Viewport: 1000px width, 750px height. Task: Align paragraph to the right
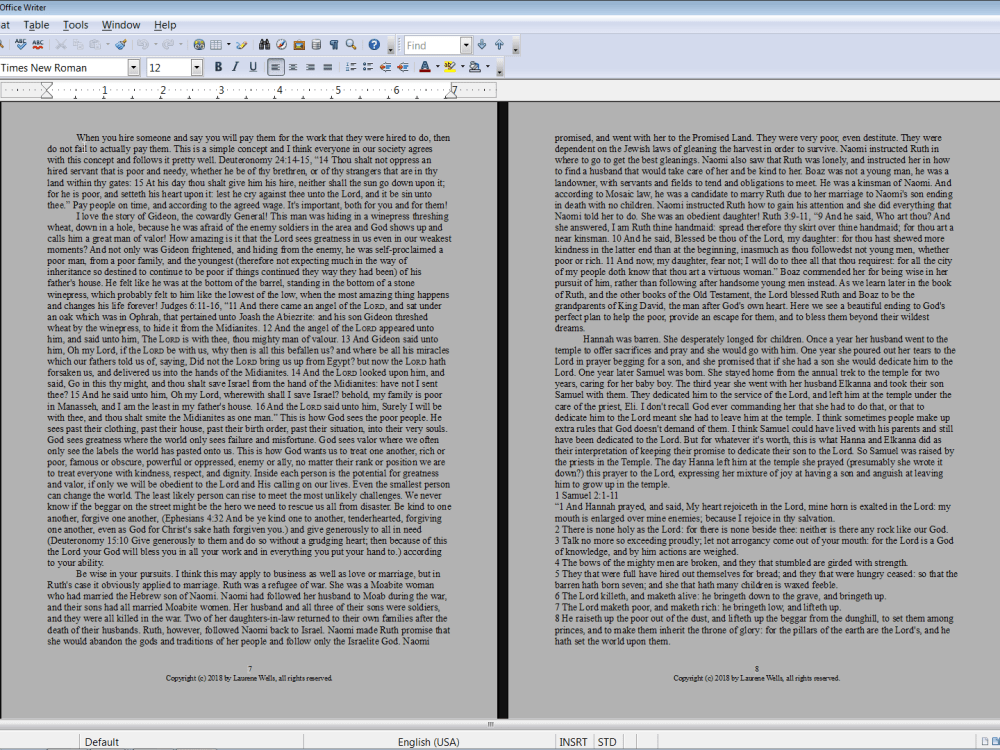310,67
